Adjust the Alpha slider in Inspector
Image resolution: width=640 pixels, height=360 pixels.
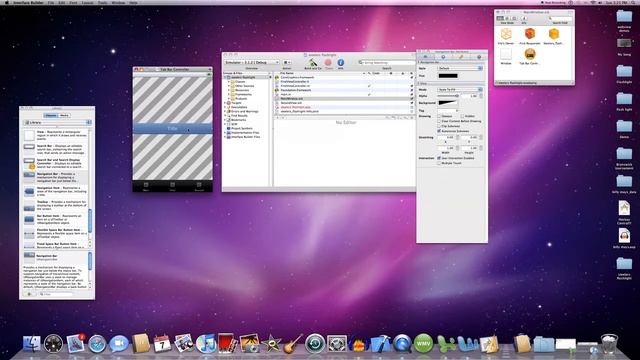coord(448,96)
